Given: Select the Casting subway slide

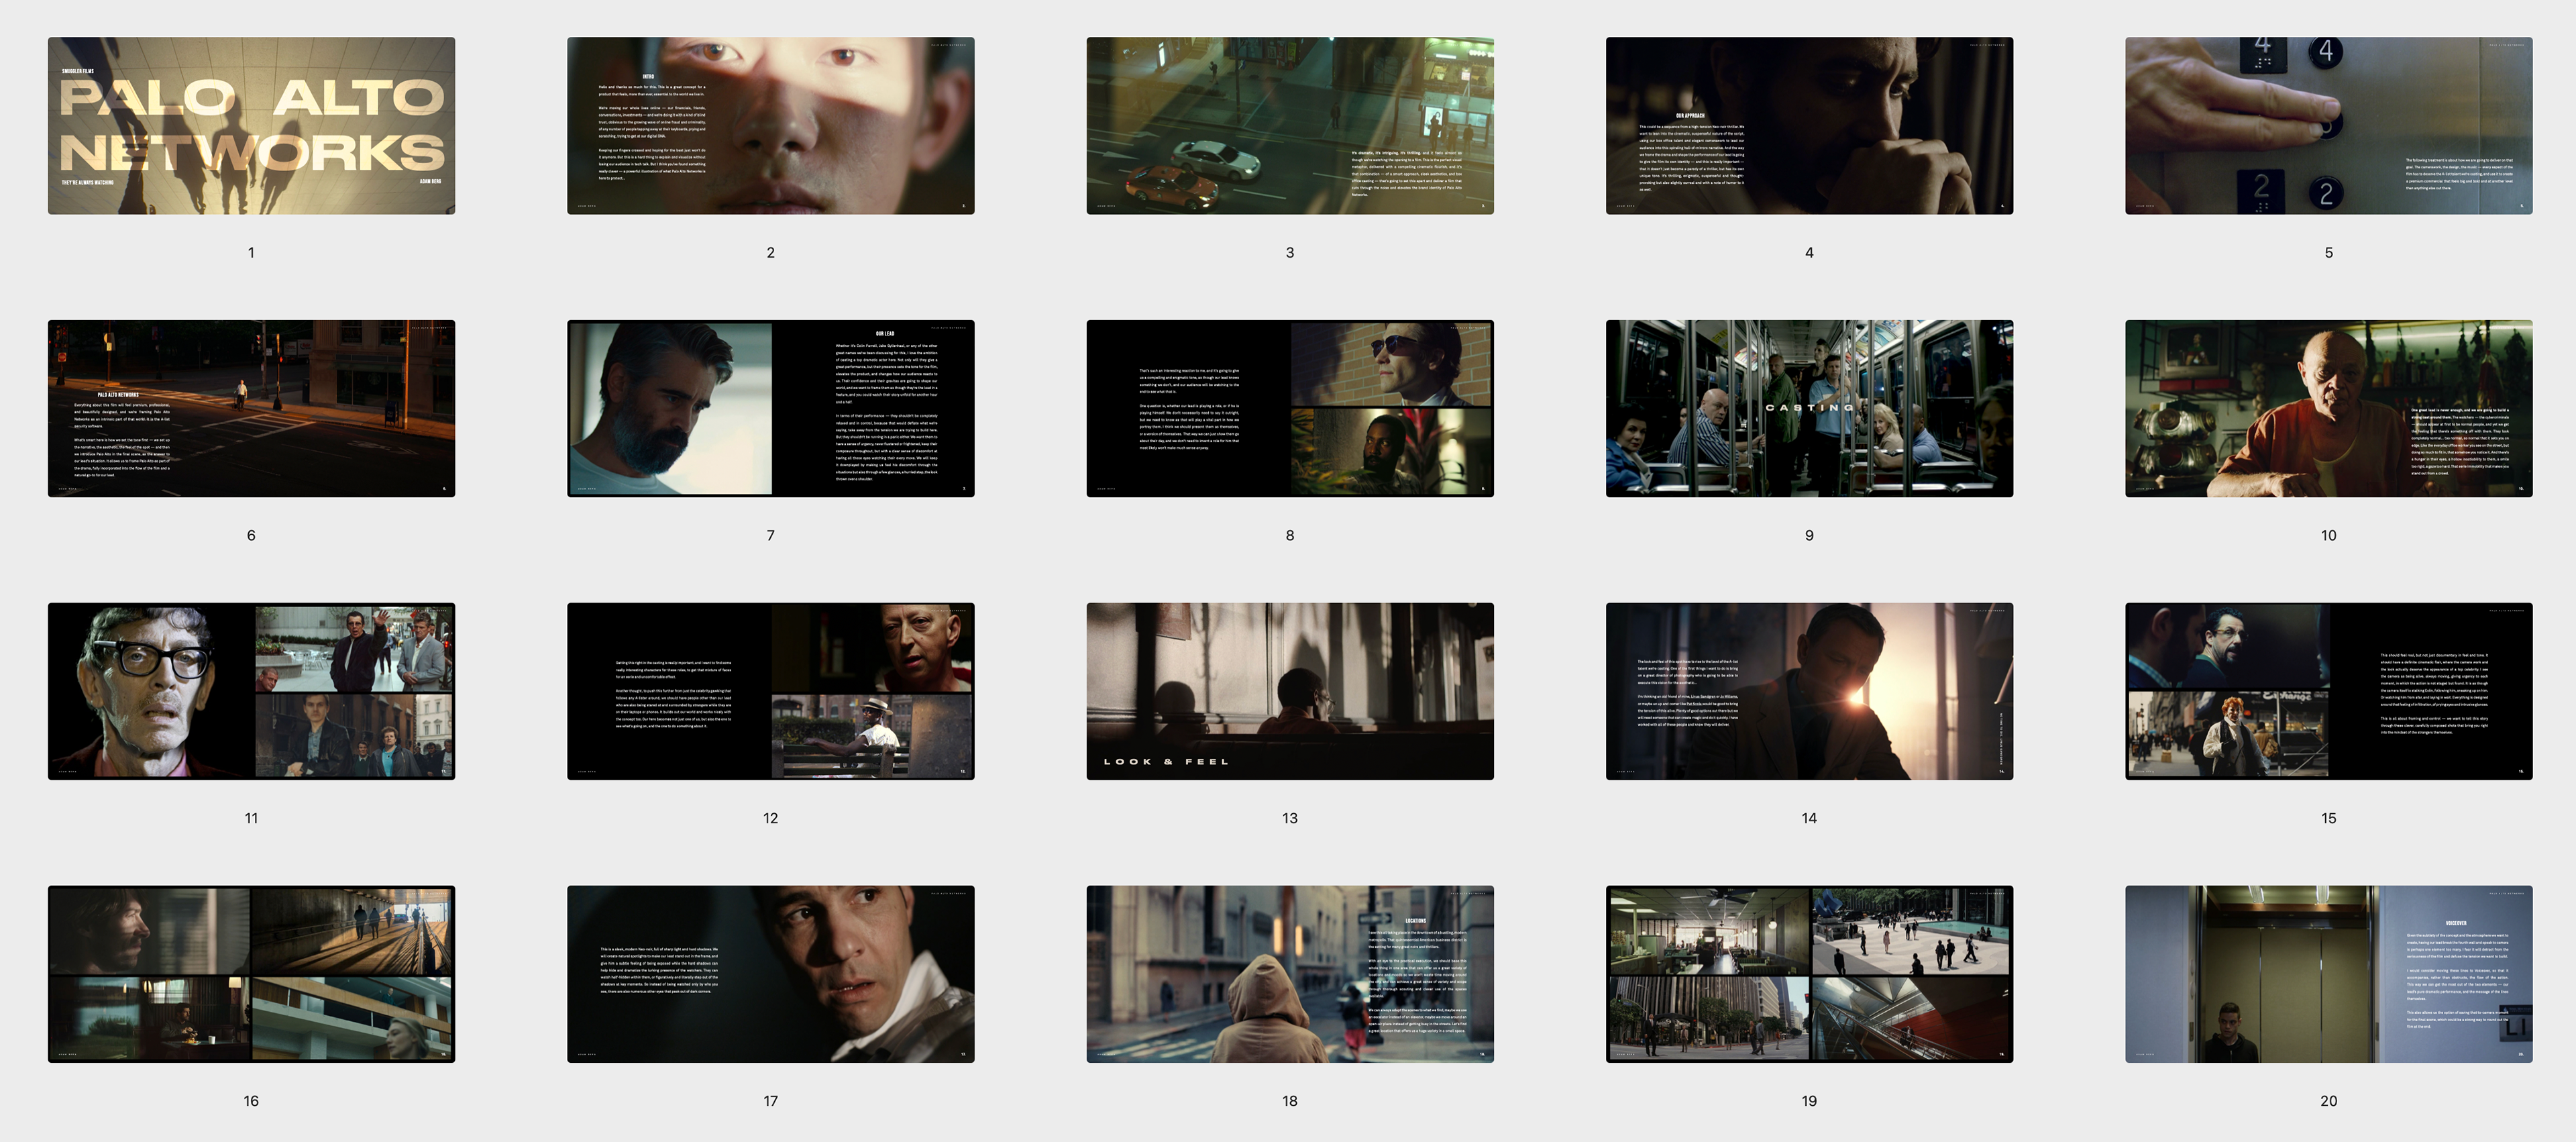Looking at the screenshot, I should click(x=1808, y=408).
